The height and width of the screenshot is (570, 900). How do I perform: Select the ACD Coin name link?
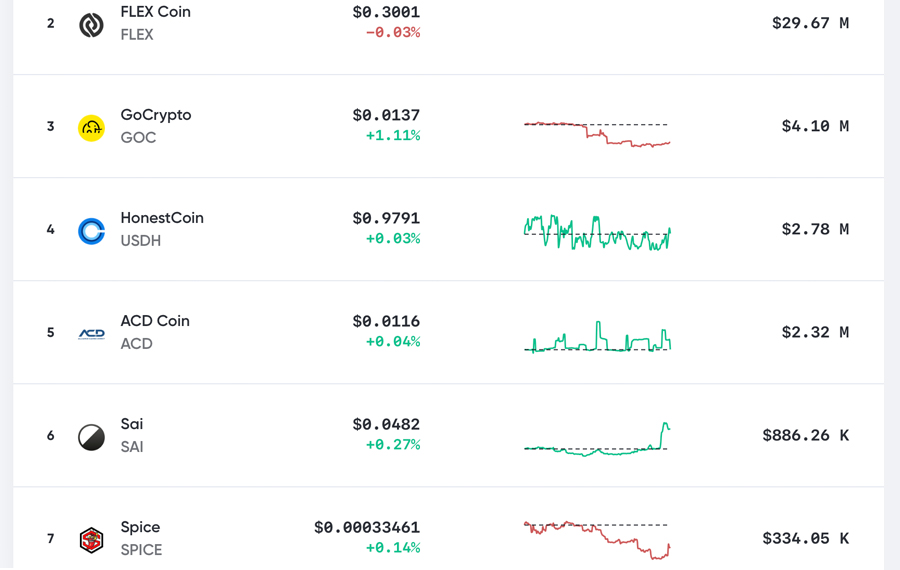click(x=154, y=321)
